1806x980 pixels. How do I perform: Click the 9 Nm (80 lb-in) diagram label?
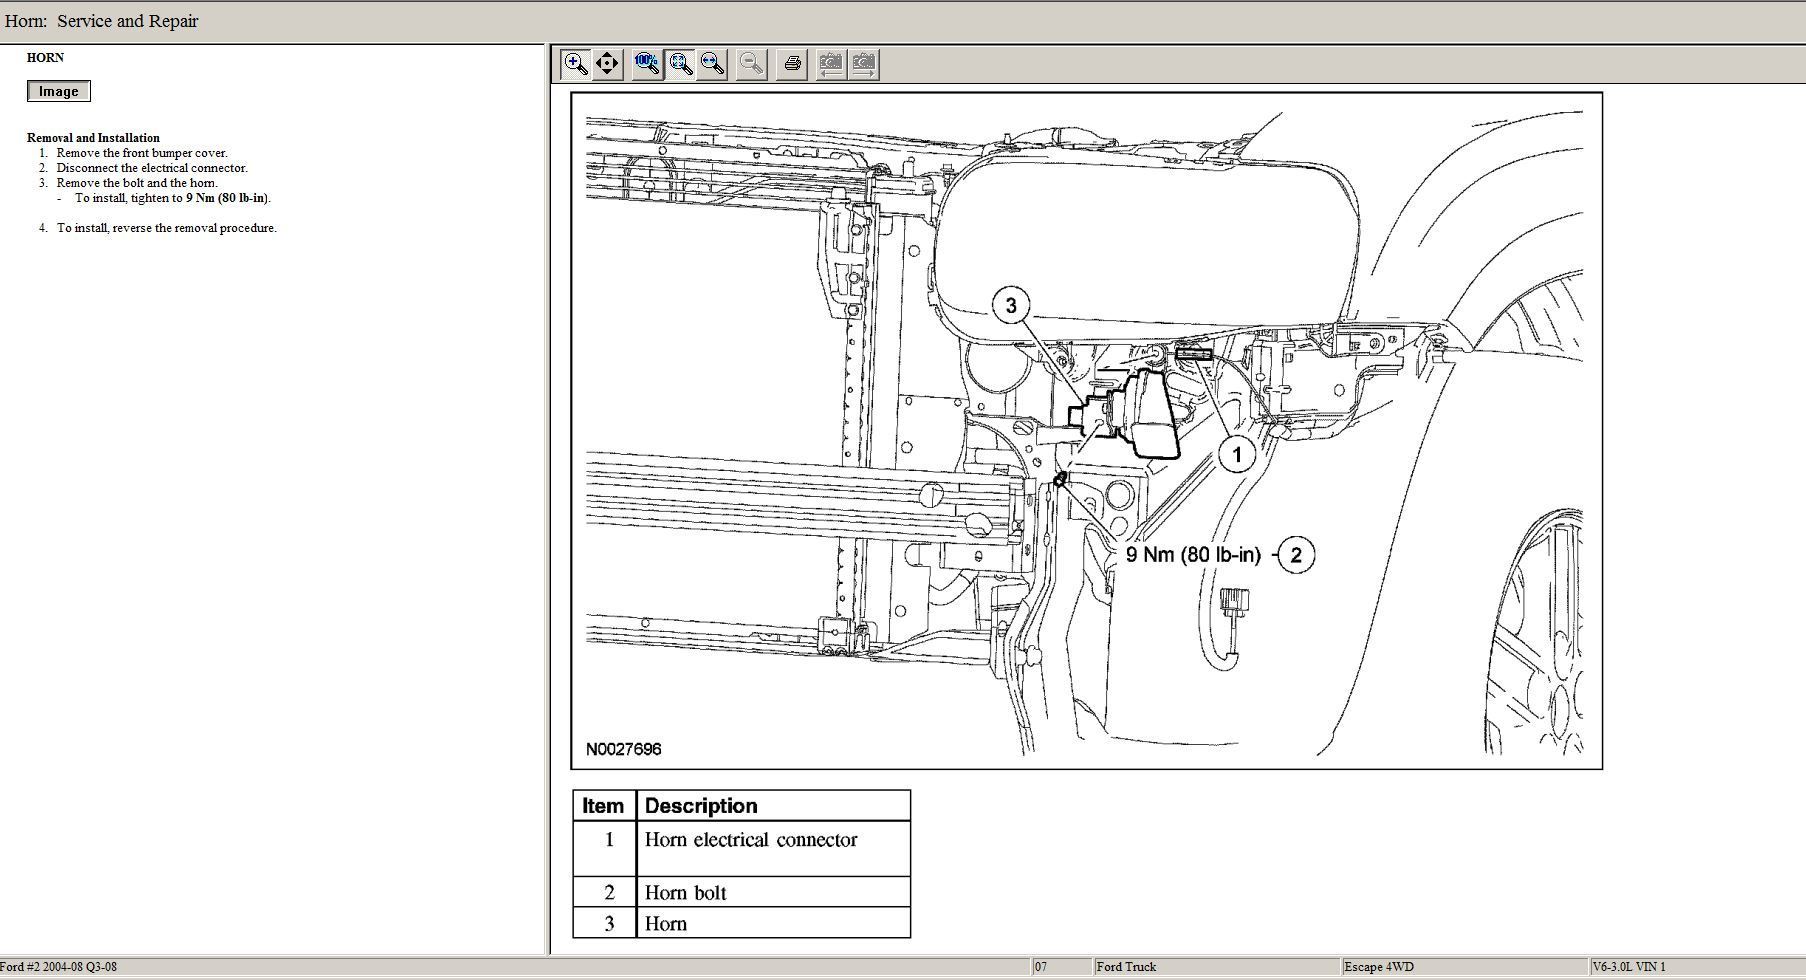[1193, 555]
